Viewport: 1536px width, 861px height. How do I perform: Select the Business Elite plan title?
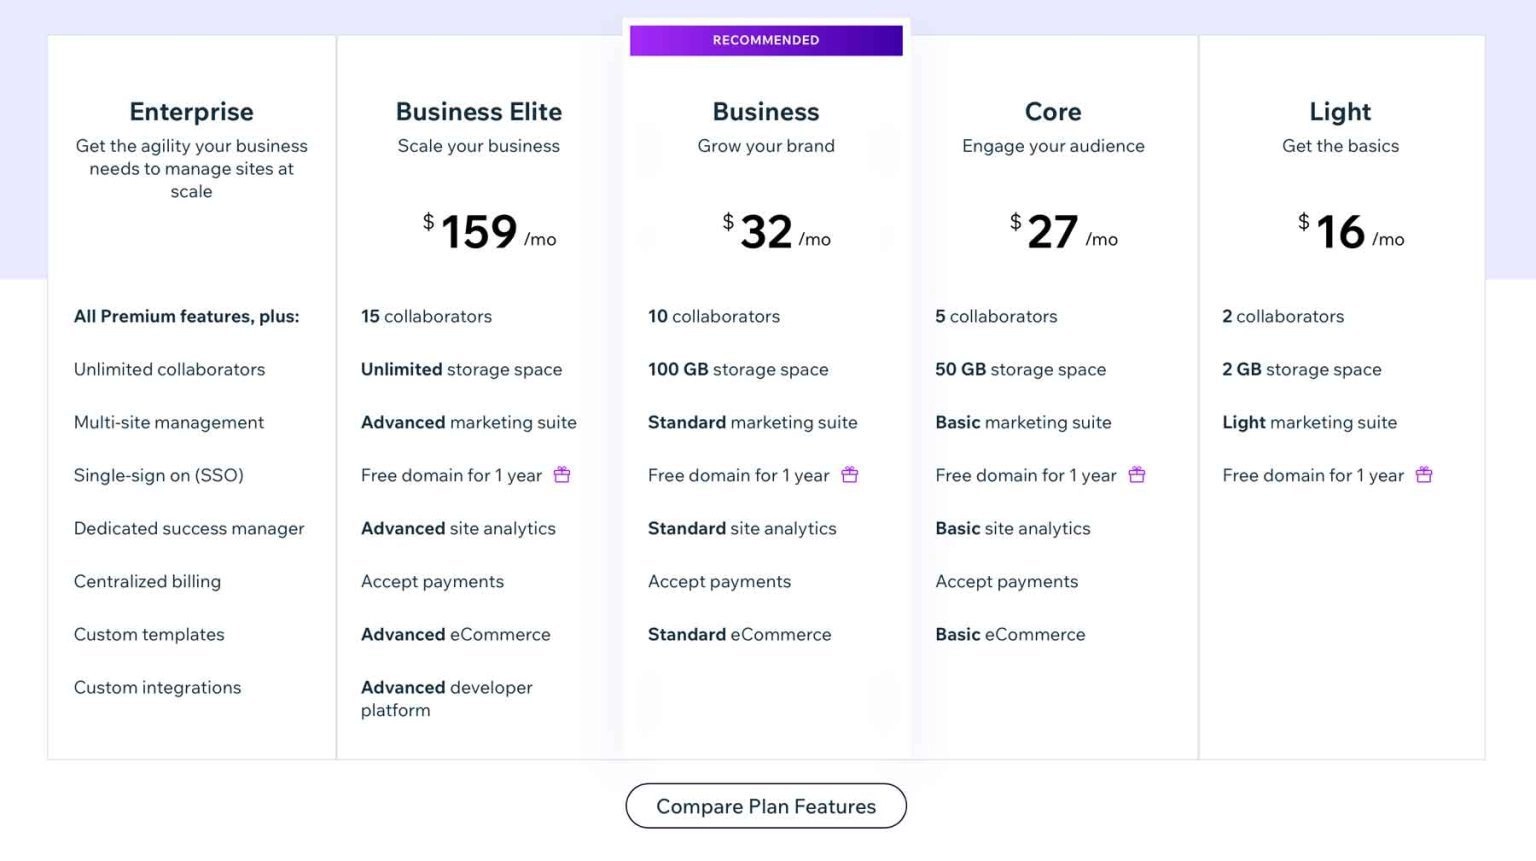coord(479,112)
